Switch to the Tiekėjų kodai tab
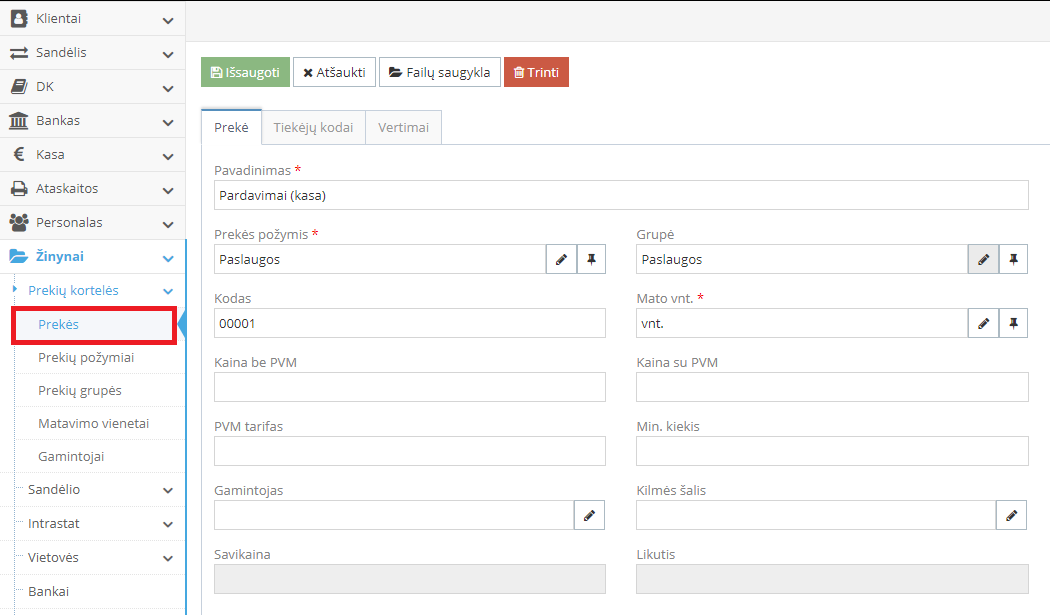The width and height of the screenshot is (1050, 615). (313, 128)
